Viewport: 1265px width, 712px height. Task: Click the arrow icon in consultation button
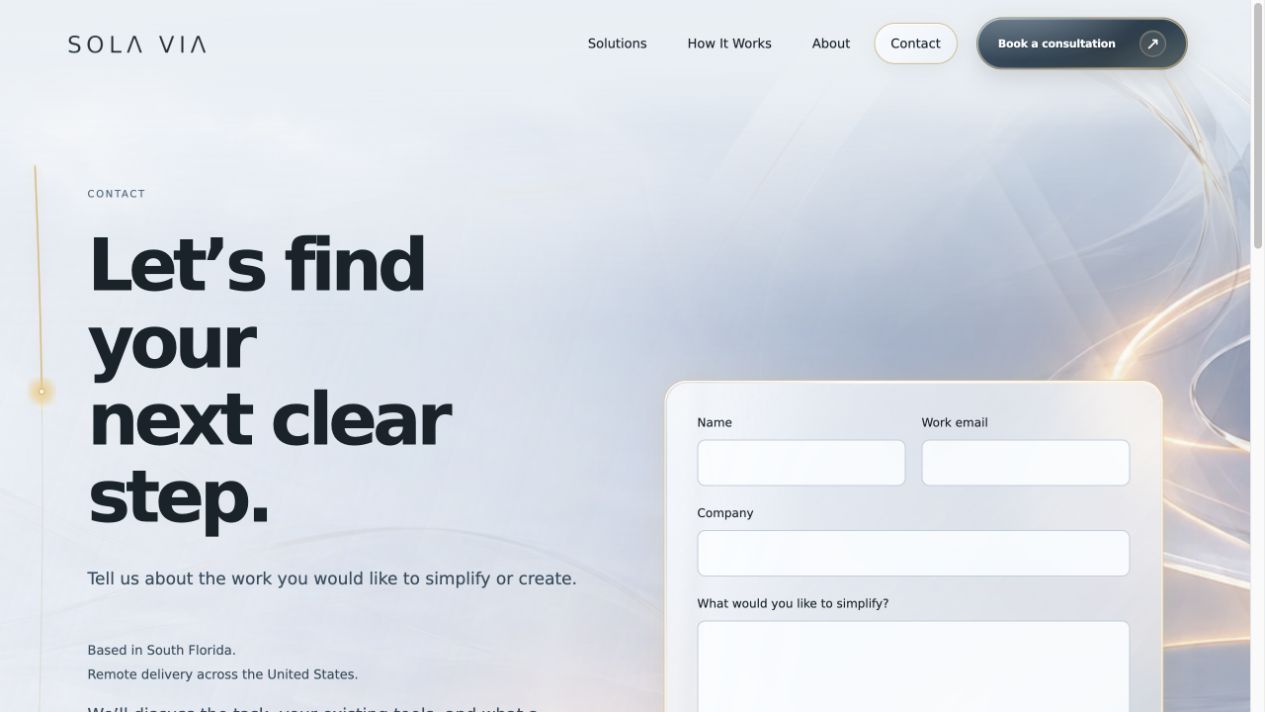point(1152,44)
